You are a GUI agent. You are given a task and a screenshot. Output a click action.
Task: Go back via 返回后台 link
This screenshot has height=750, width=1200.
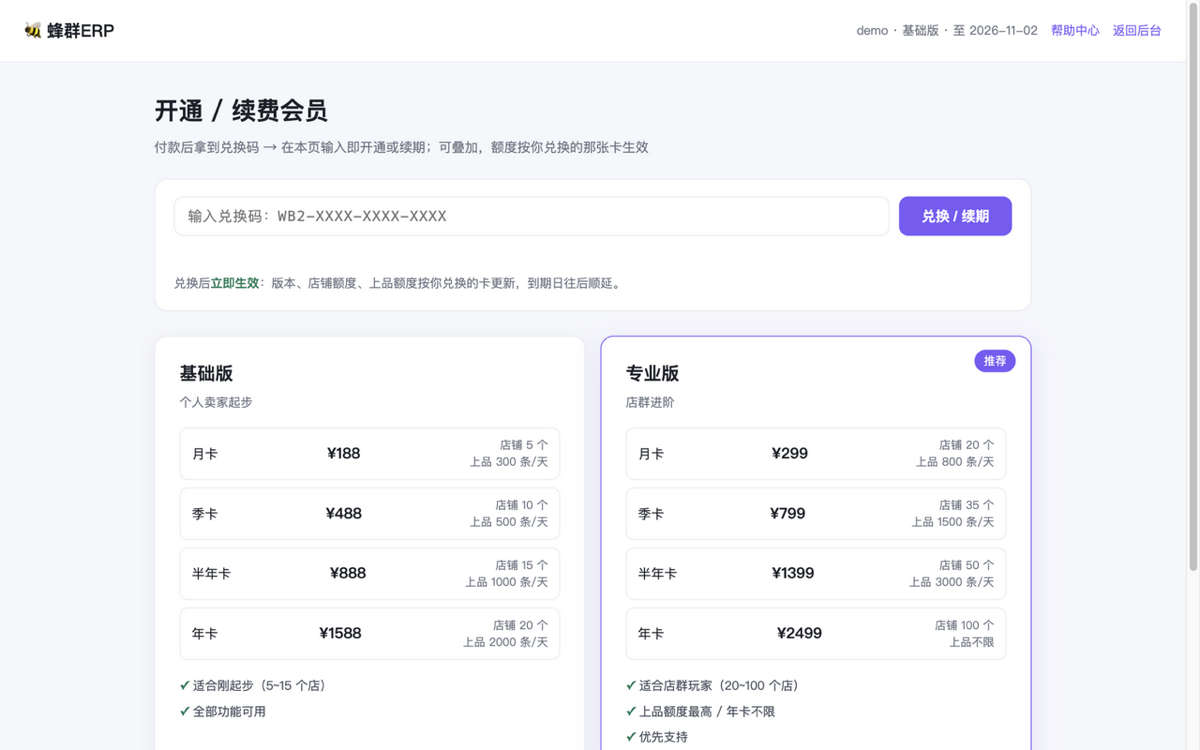[x=1137, y=31]
